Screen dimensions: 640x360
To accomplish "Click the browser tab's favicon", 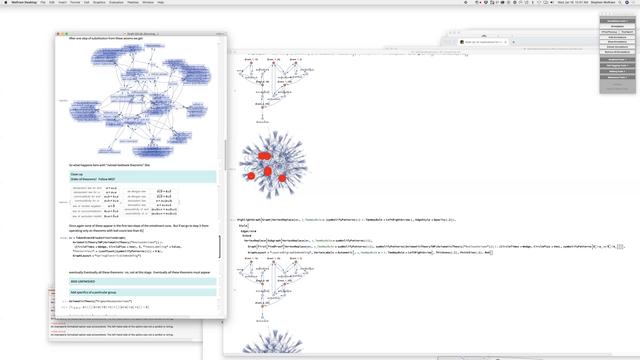I will point(462,42).
